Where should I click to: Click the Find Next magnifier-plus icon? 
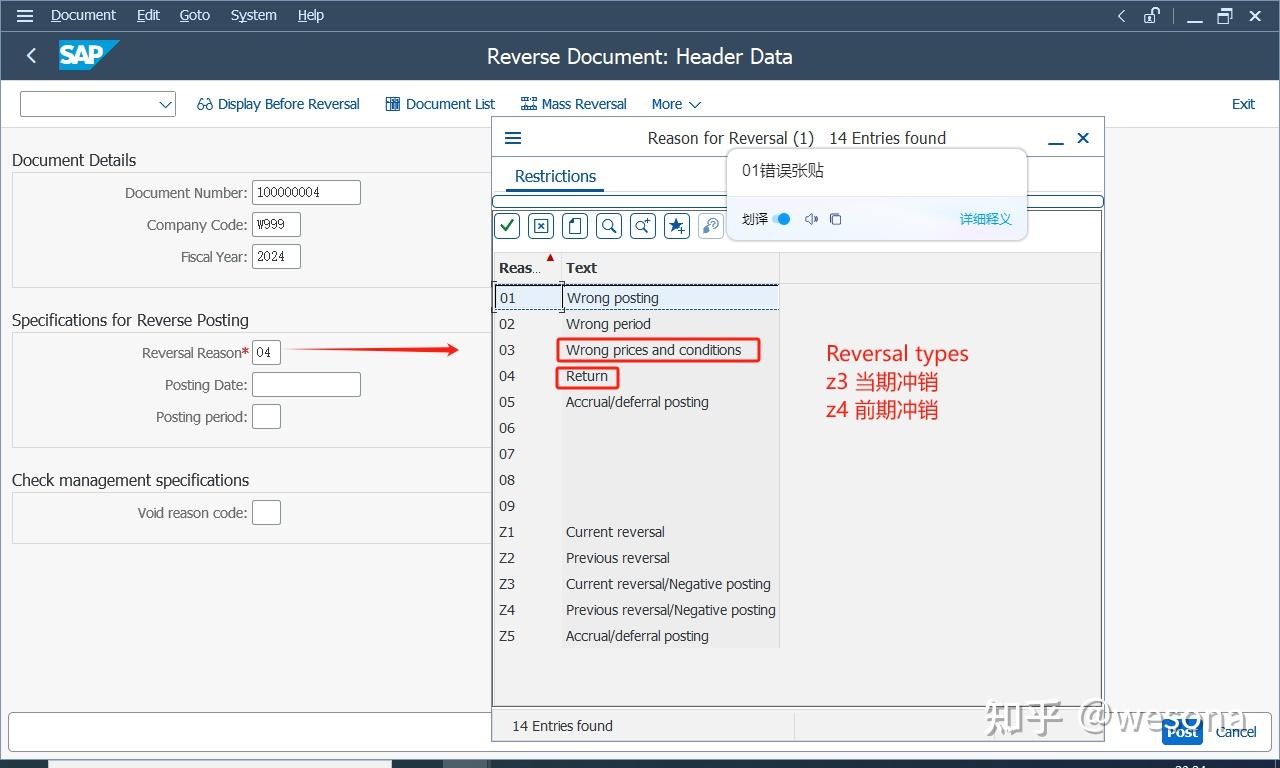[x=643, y=226]
